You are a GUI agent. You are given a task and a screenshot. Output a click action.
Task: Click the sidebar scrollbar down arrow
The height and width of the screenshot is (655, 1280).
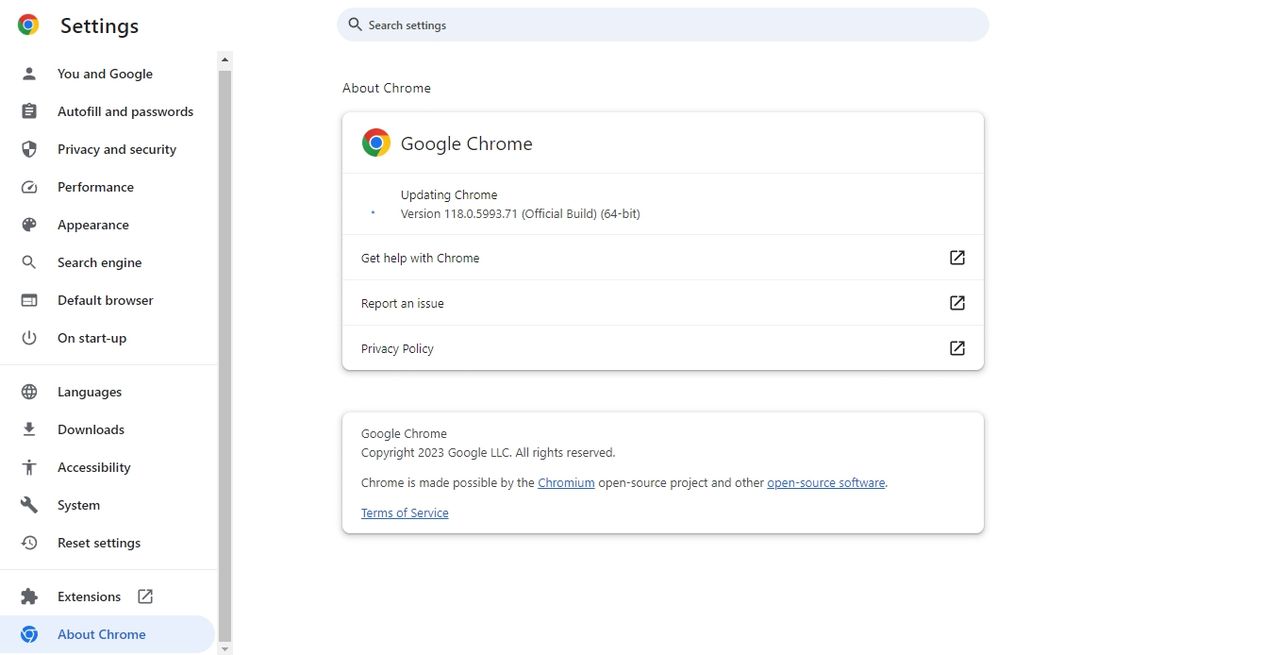click(224, 648)
